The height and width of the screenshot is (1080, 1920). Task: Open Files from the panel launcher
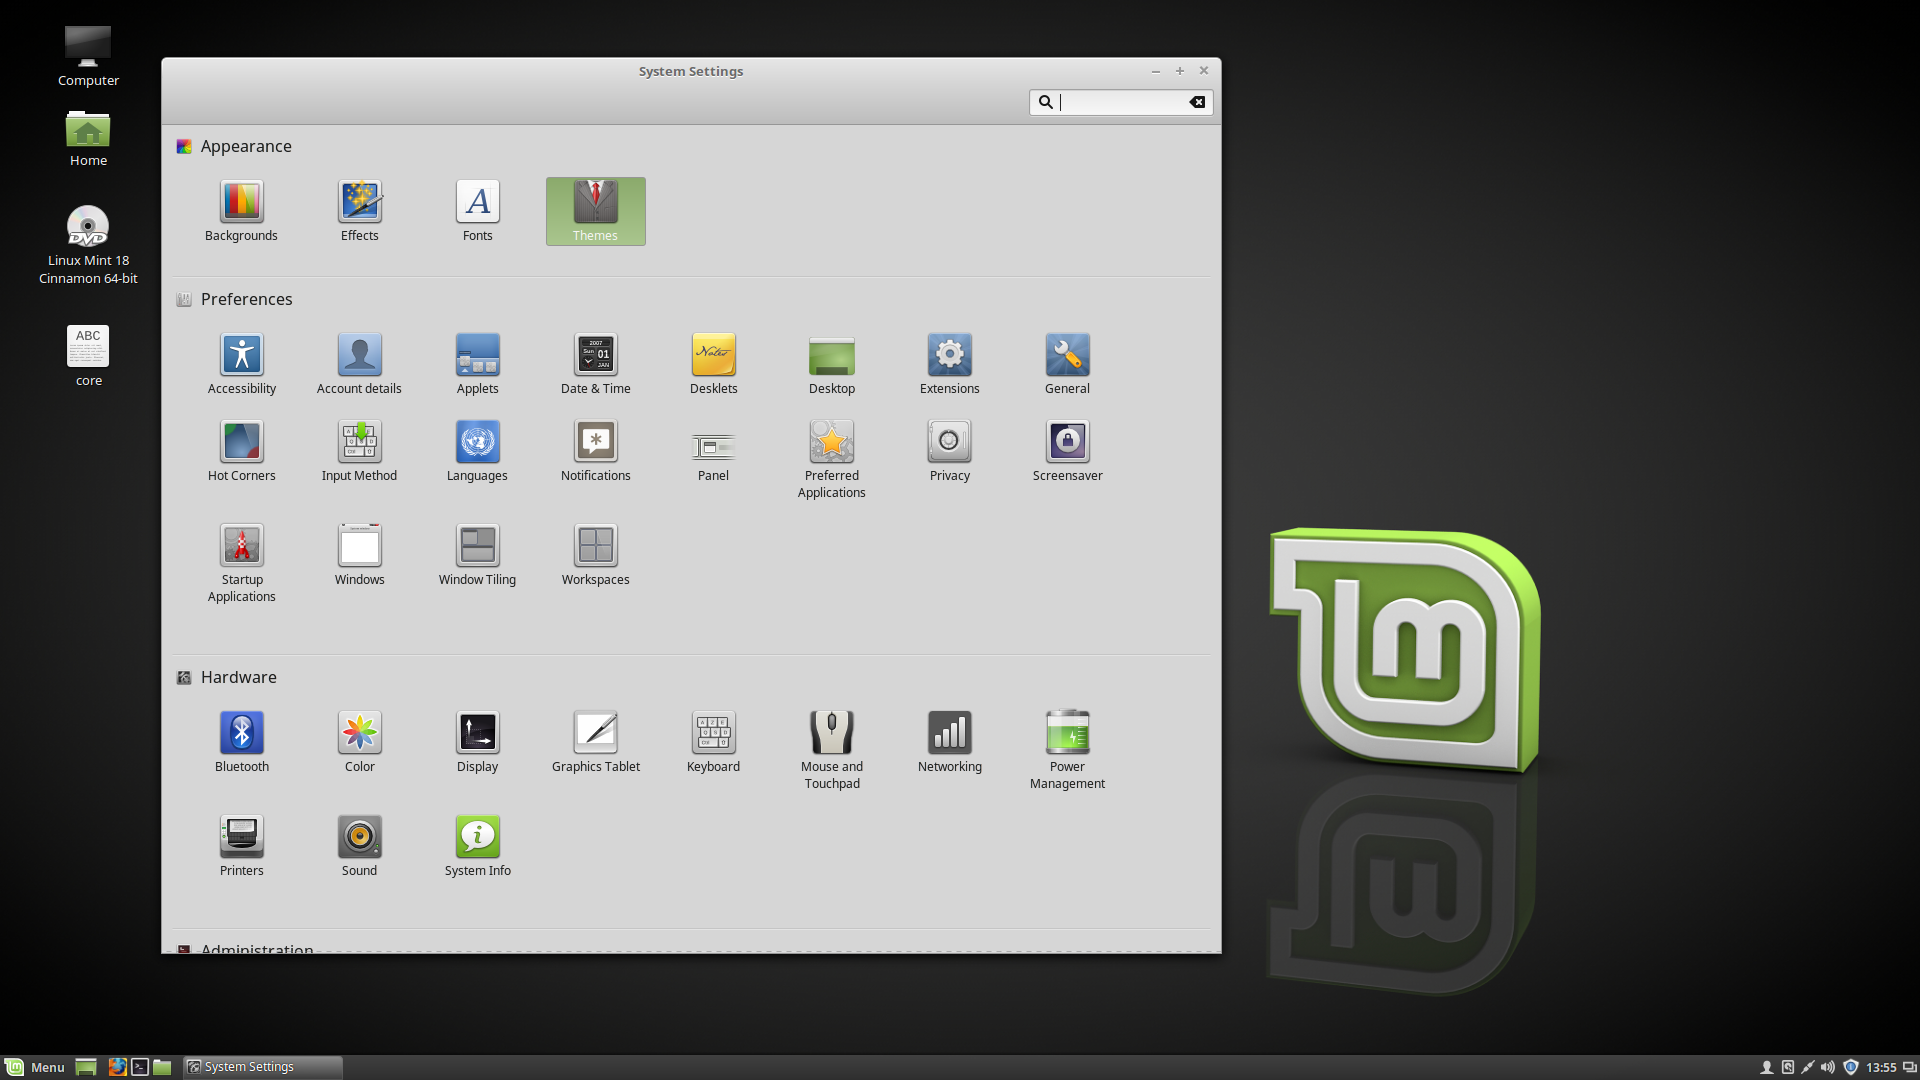point(162,1067)
